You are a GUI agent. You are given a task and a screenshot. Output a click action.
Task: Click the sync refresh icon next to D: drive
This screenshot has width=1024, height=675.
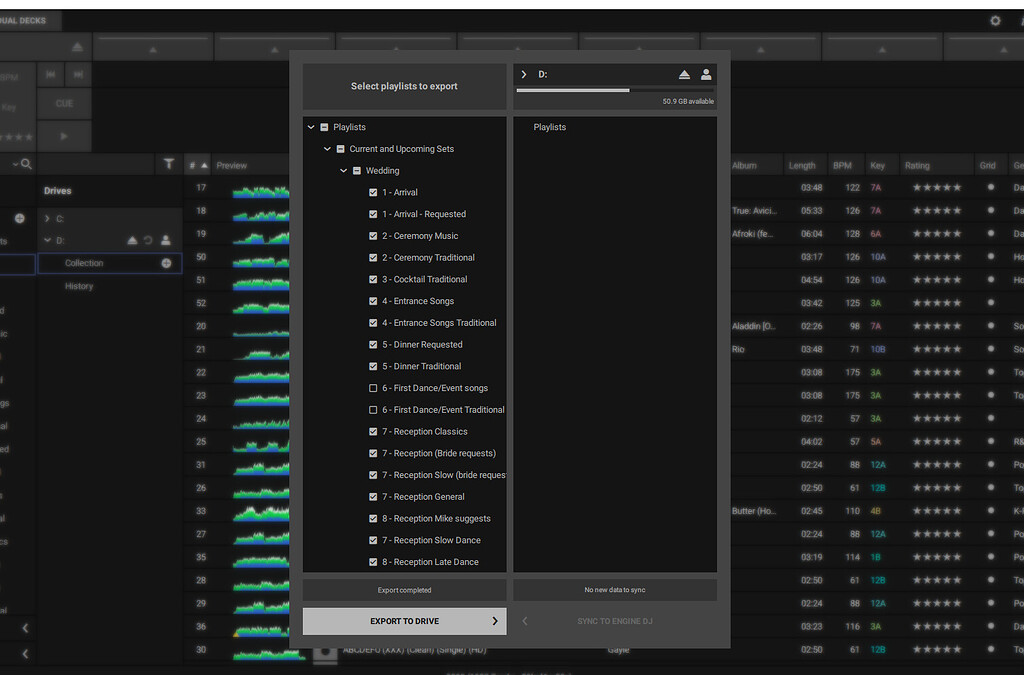[x=148, y=240]
